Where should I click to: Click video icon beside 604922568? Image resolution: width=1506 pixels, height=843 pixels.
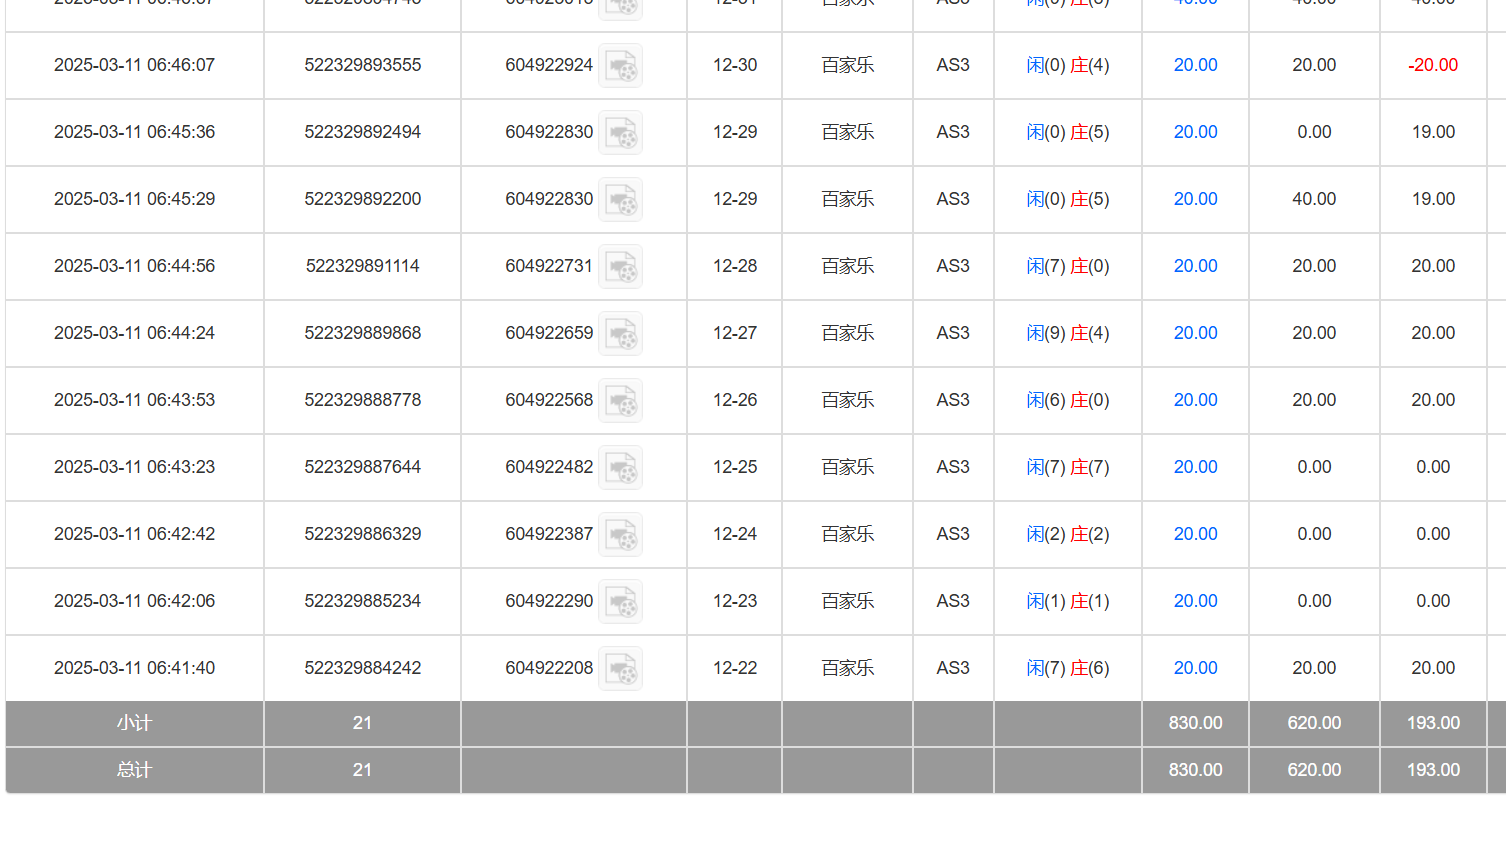(x=620, y=401)
